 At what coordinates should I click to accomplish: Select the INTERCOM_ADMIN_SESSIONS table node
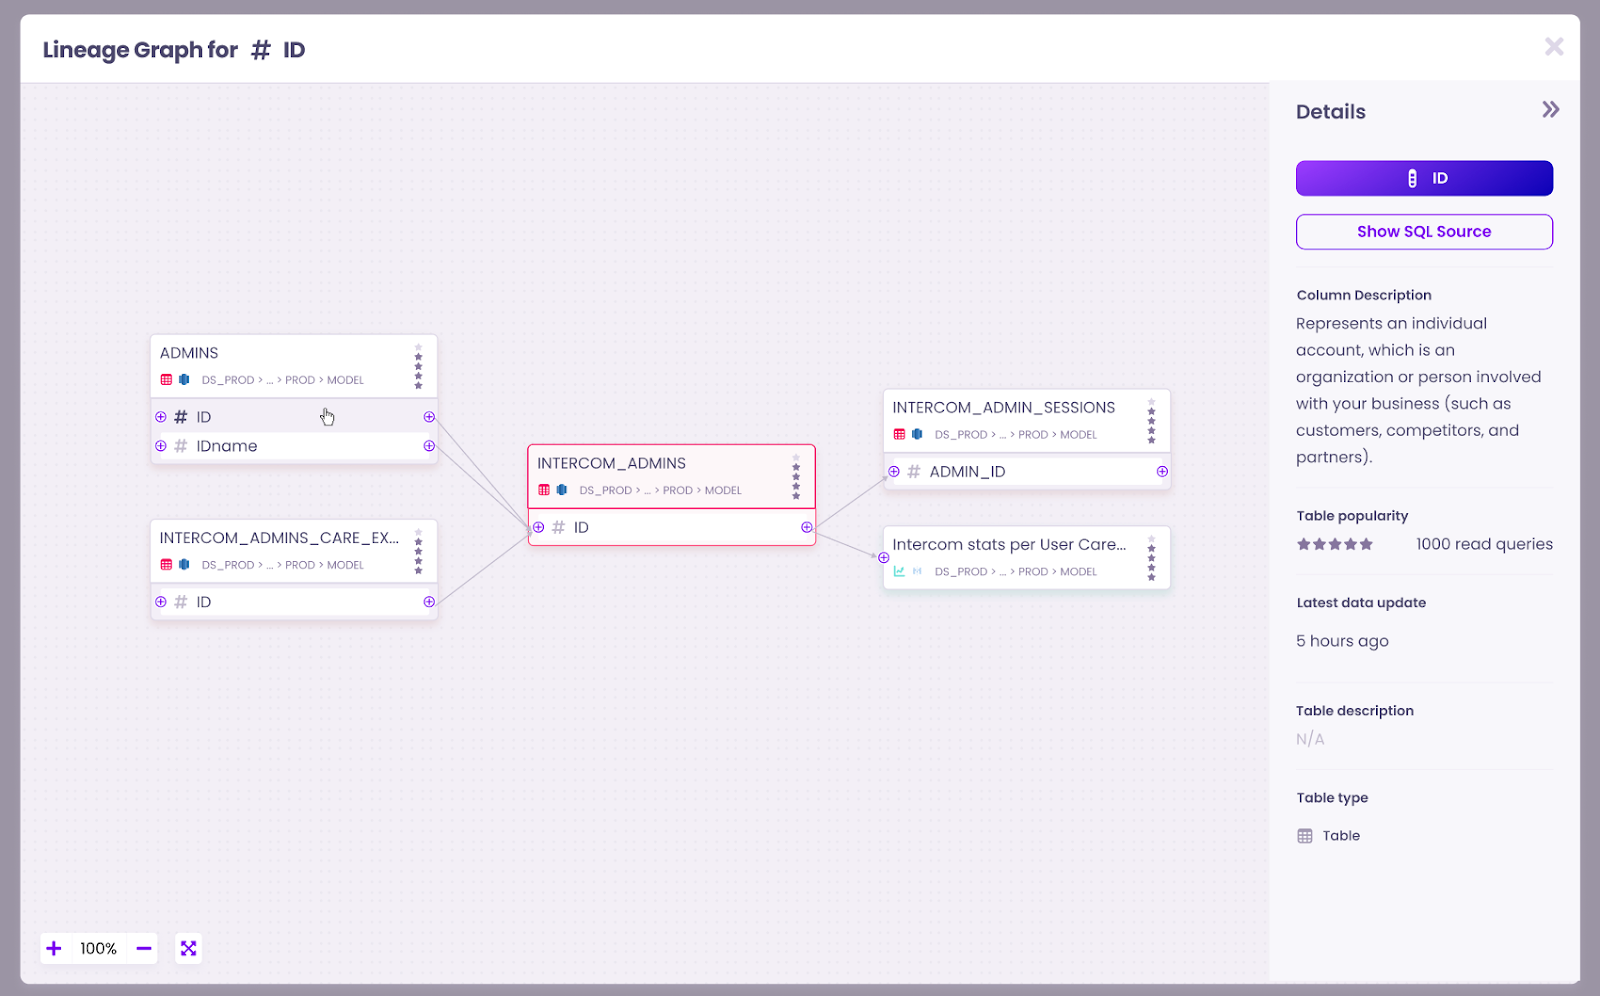1003,408
